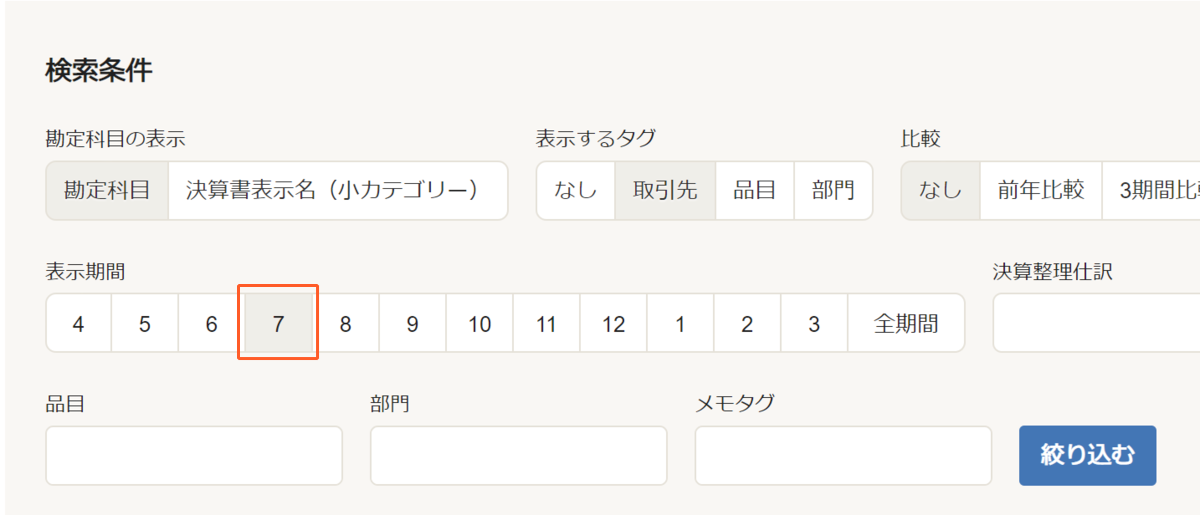
Task: Select month 10 in 表示期間
Action: tap(480, 323)
